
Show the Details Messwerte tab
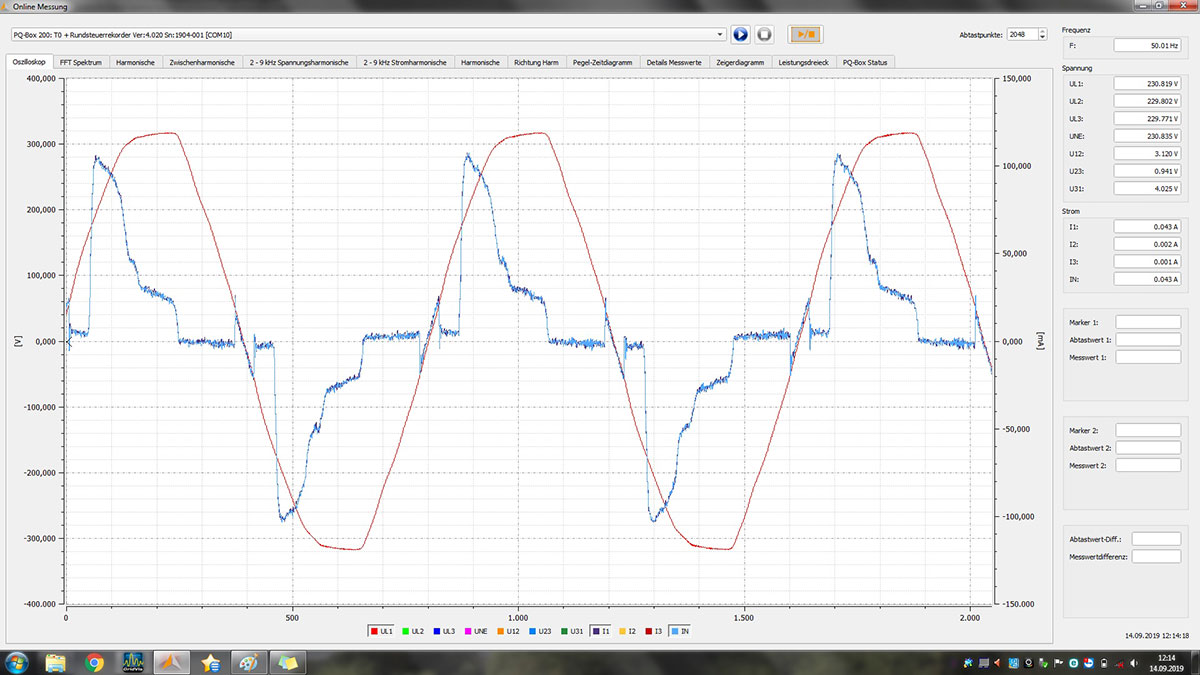[675, 62]
